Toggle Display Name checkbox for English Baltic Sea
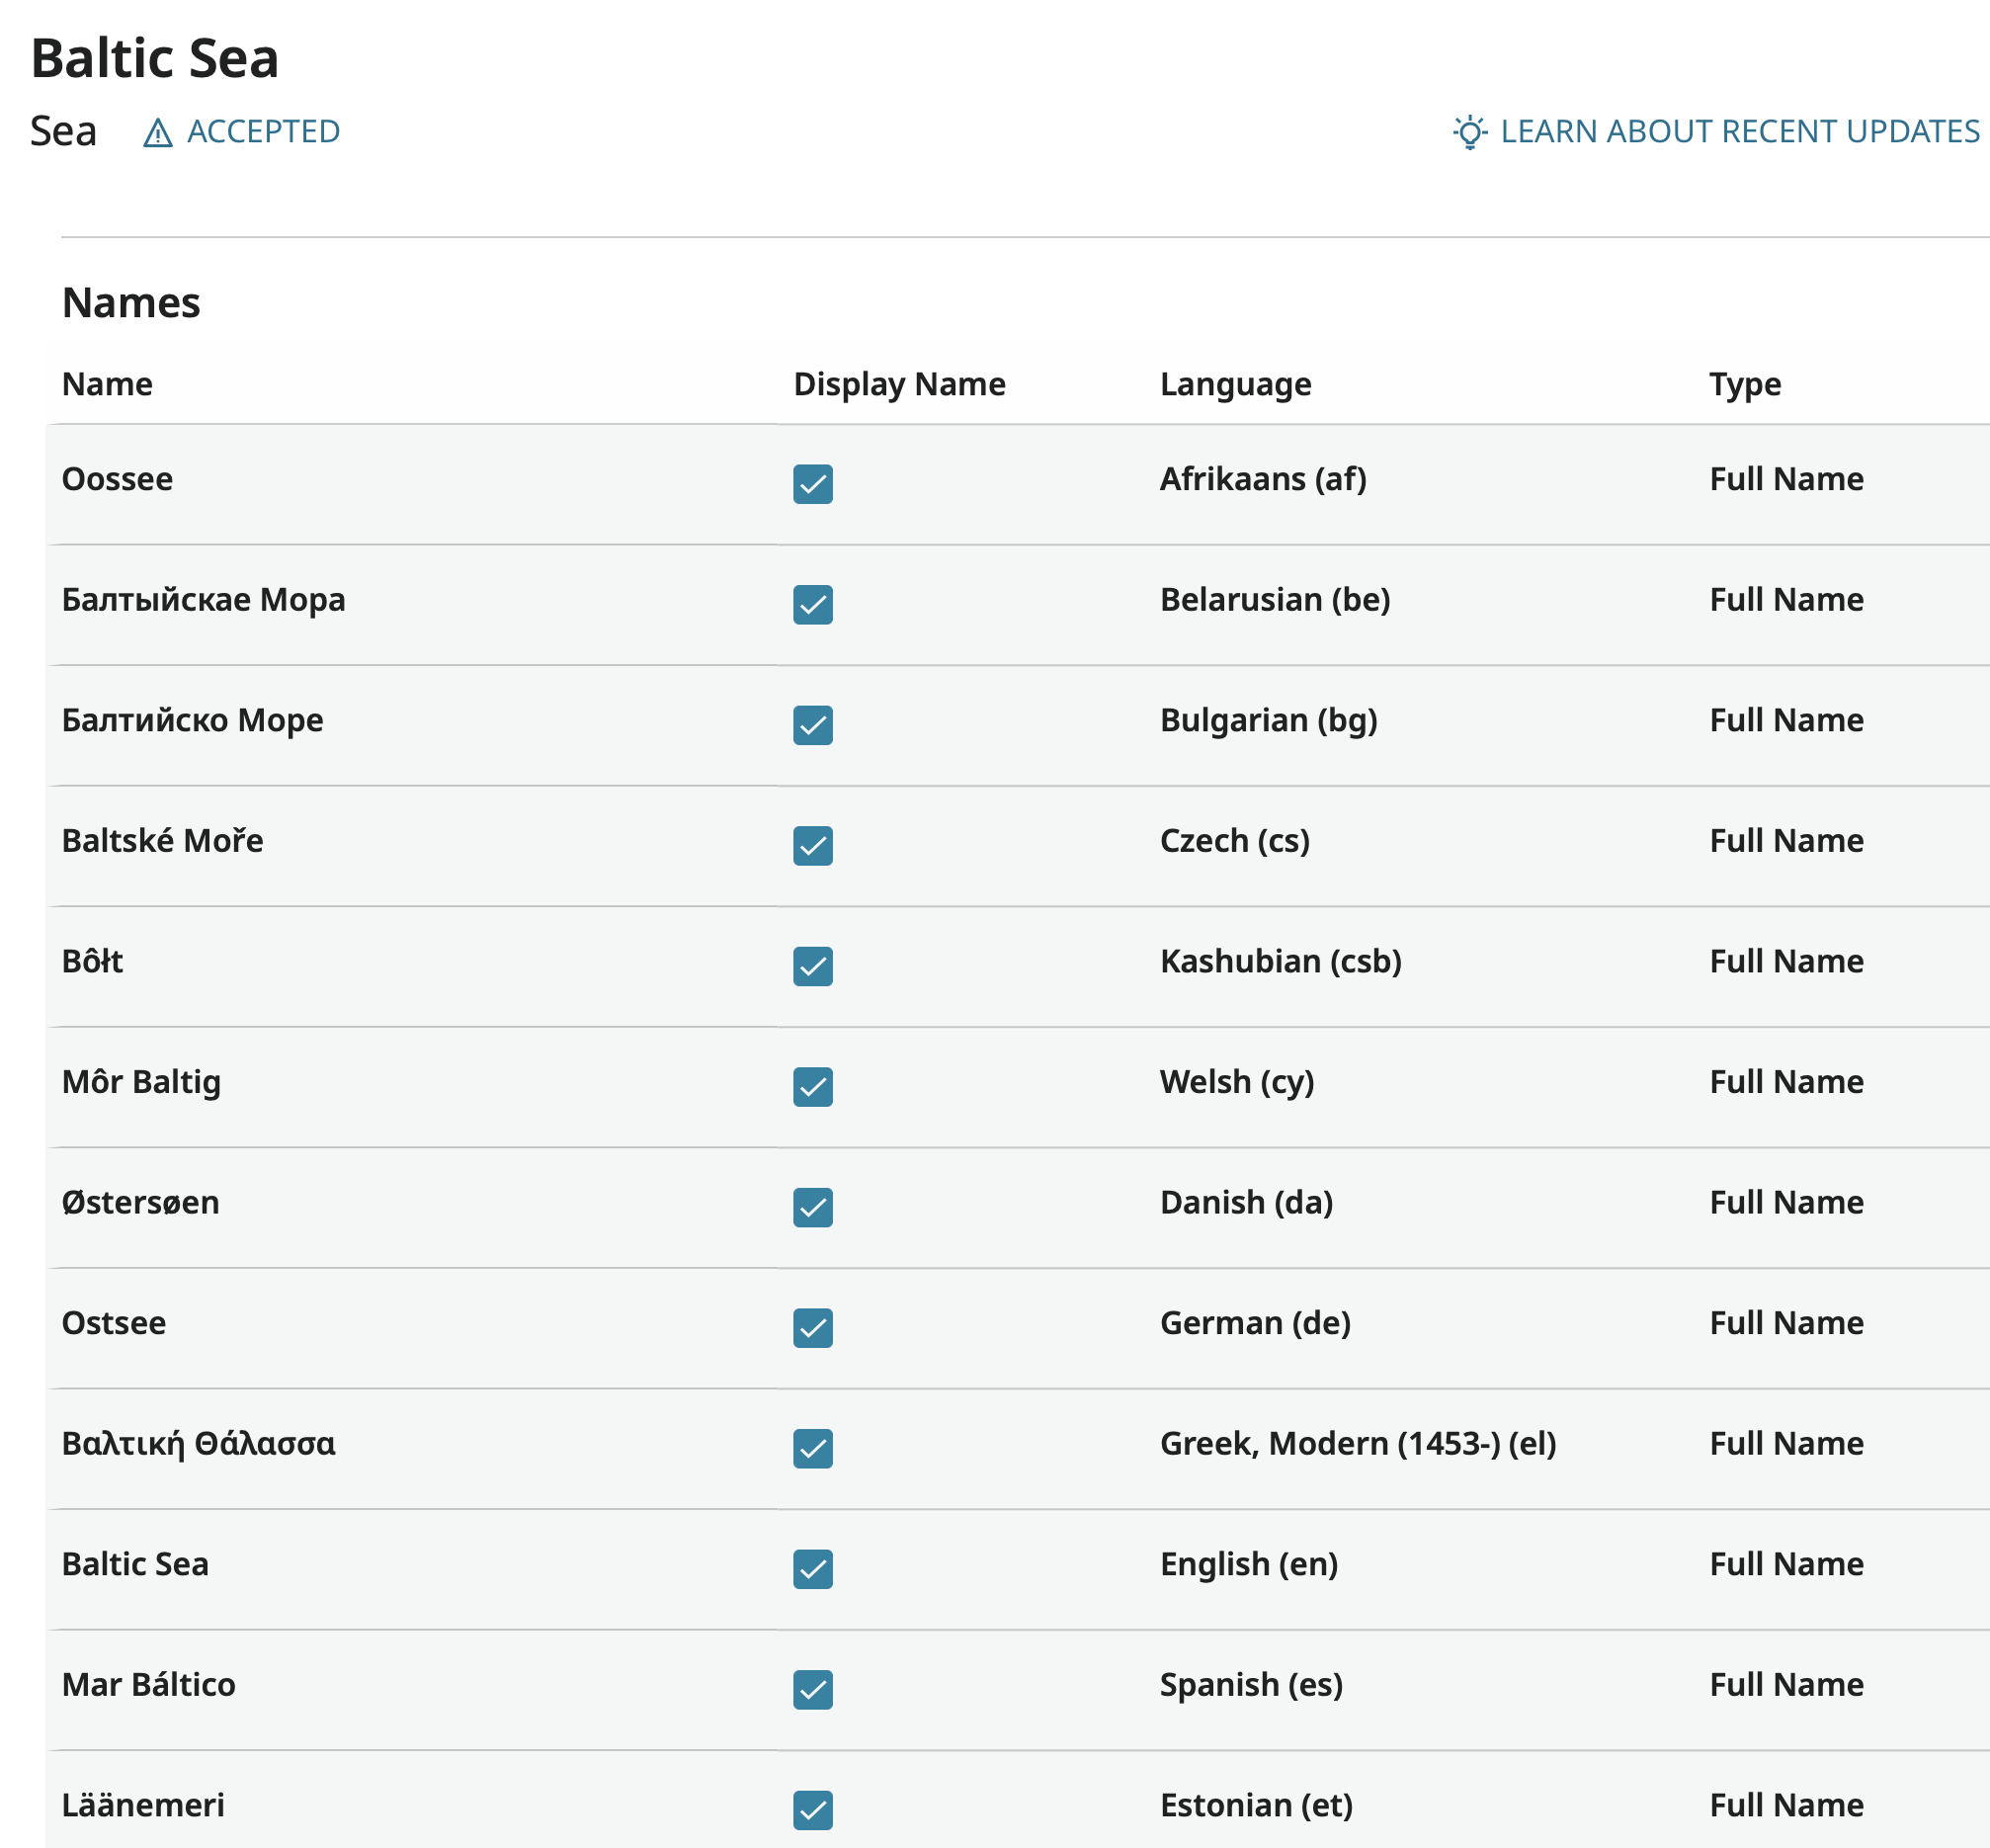 pyautogui.click(x=813, y=1569)
